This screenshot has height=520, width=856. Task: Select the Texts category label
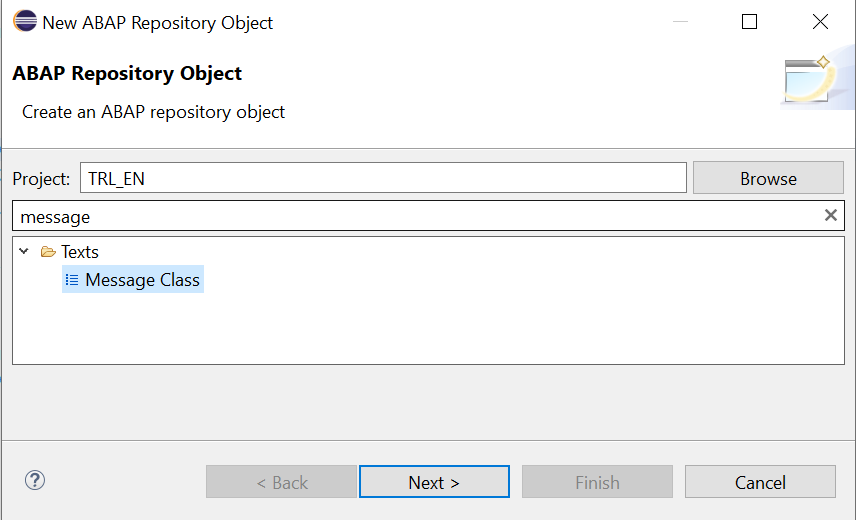tap(80, 252)
